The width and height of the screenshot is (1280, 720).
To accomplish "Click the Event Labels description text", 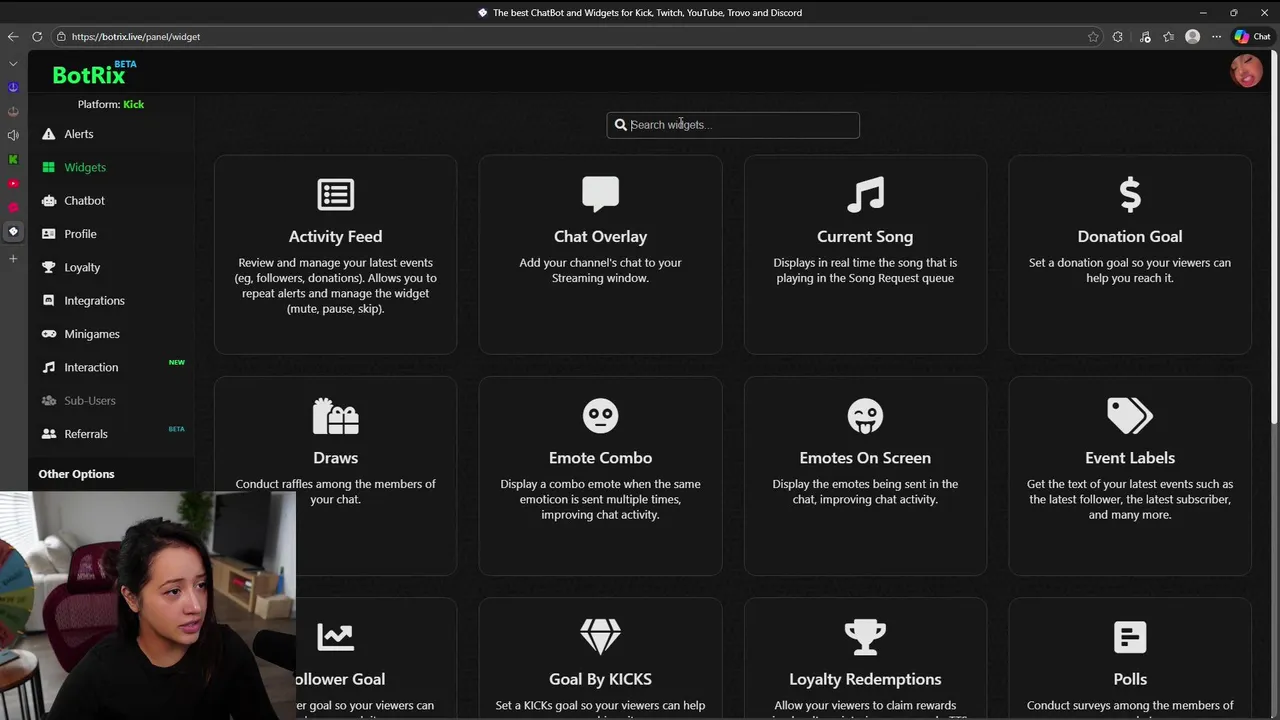I will click(x=1130, y=499).
